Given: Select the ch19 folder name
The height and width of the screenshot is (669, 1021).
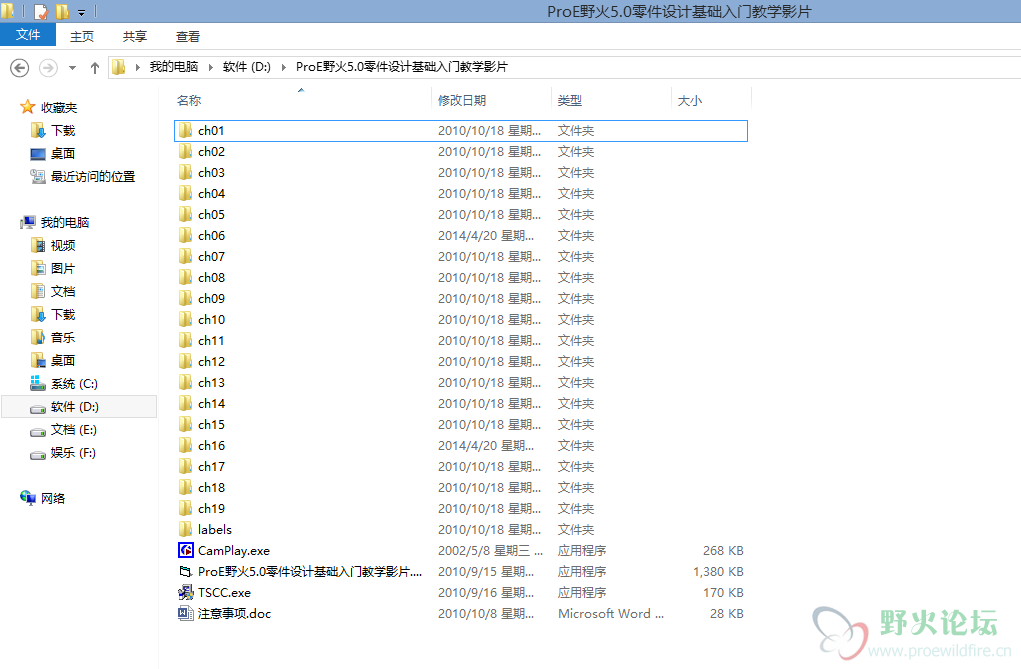Looking at the screenshot, I should 212,508.
